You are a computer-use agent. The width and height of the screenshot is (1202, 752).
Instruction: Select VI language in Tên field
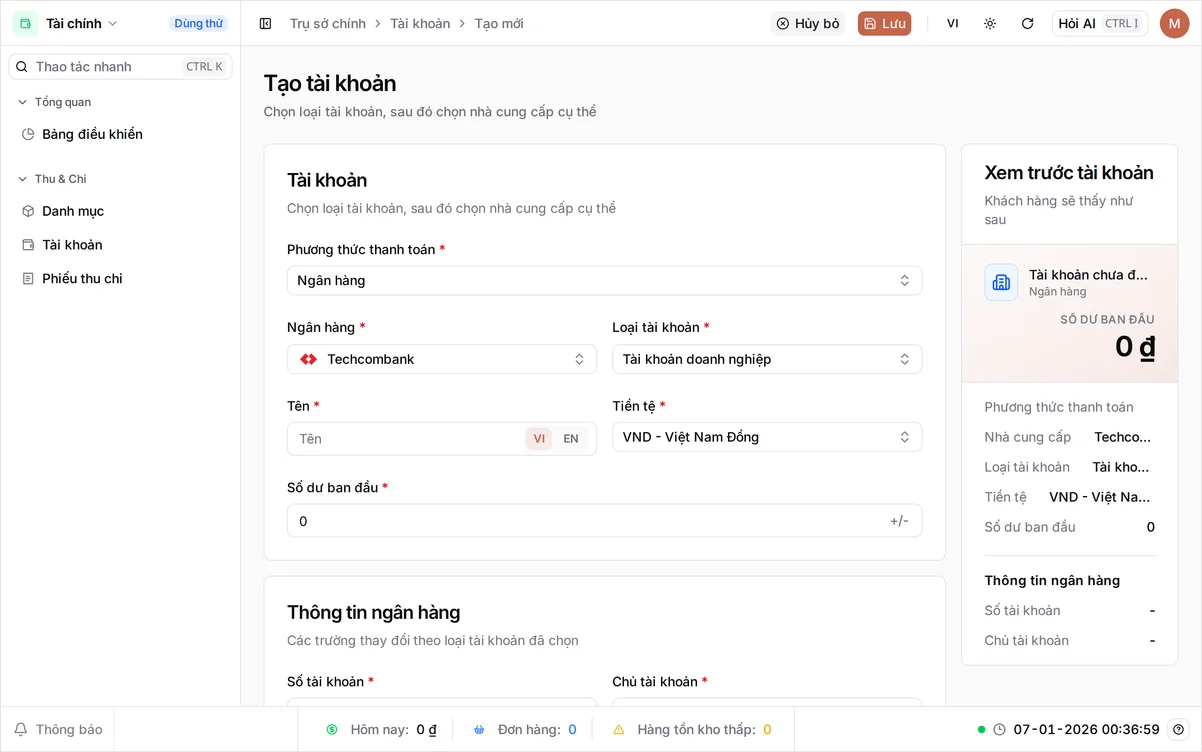pos(539,438)
